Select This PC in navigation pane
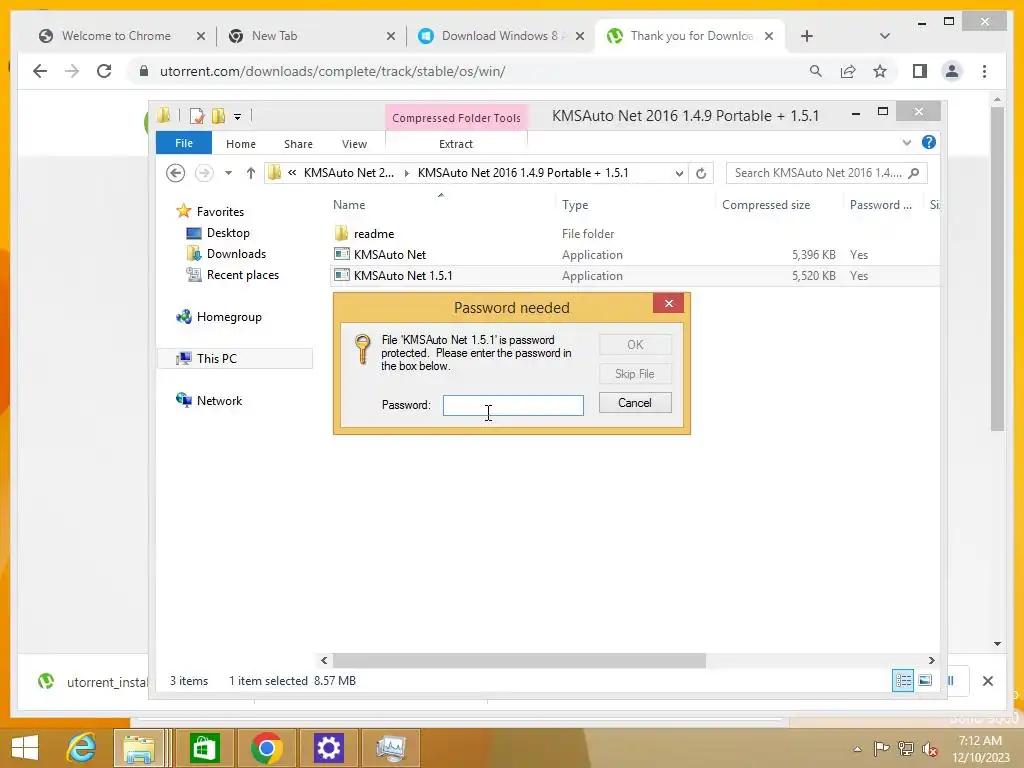The image size is (1024, 768). [x=216, y=359]
